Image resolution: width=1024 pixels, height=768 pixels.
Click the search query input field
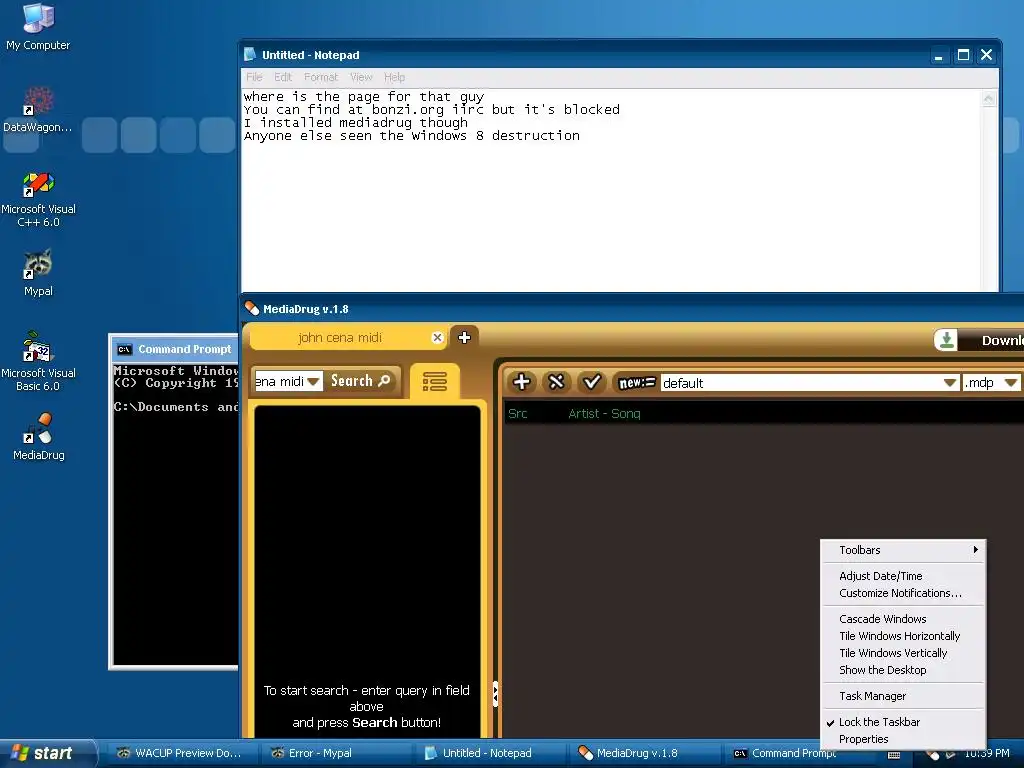coord(280,381)
